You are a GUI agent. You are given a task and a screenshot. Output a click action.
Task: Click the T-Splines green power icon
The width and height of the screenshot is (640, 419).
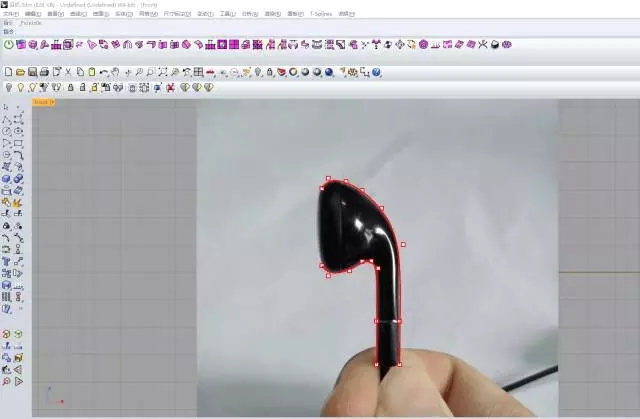click(x=9, y=44)
